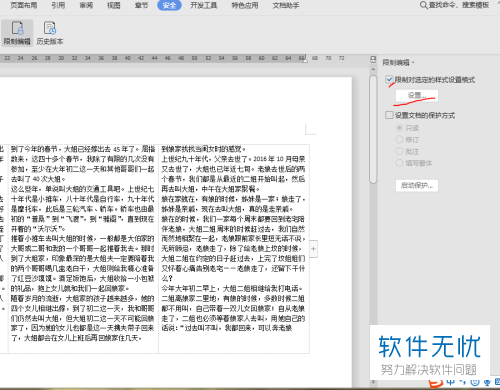
Task: Toggle 限制对选定的样式设置格式 checkbox
Action: pos(389,79)
